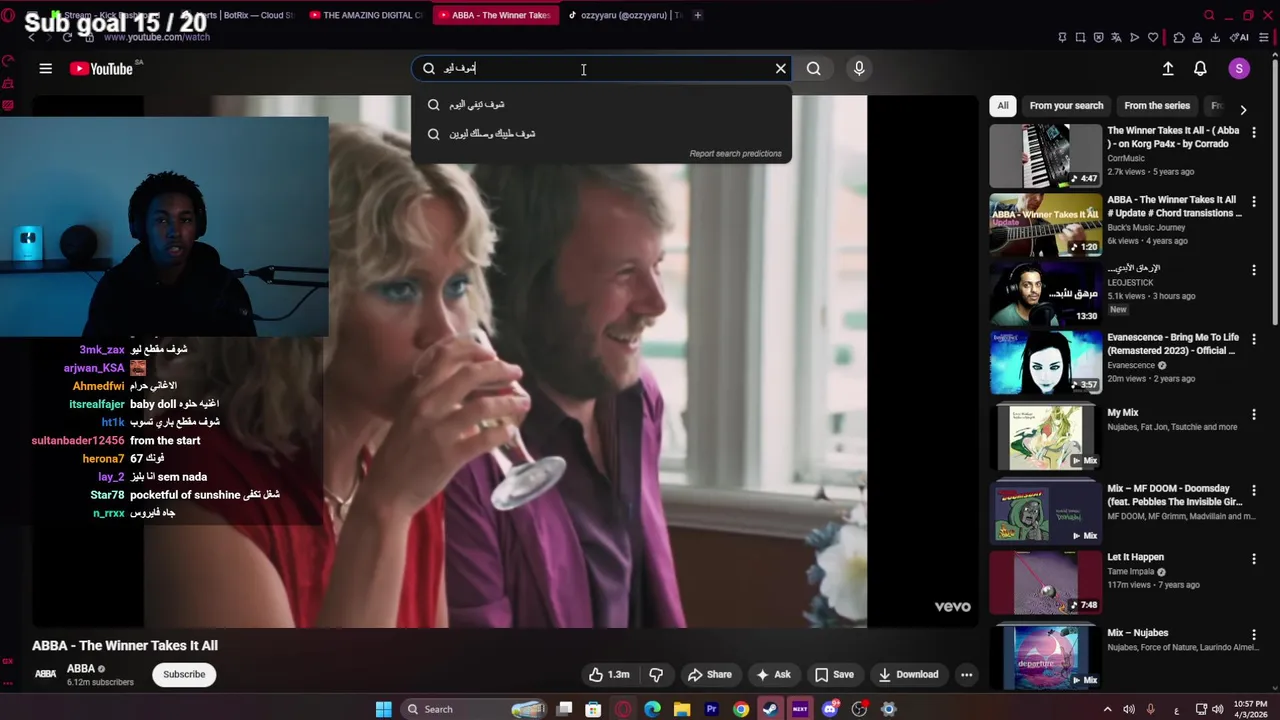Screen dimensions: 1280x720
Task: Open options for Chord transitions video
Action: (x=1254, y=201)
